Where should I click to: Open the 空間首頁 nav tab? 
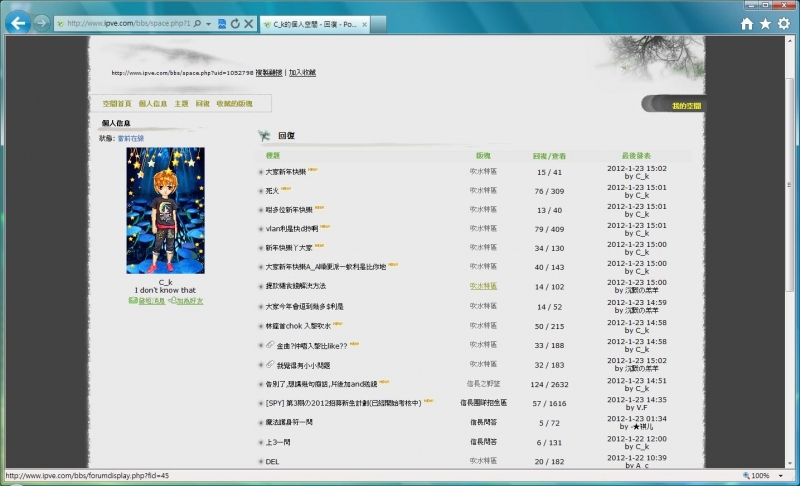click(x=117, y=104)
